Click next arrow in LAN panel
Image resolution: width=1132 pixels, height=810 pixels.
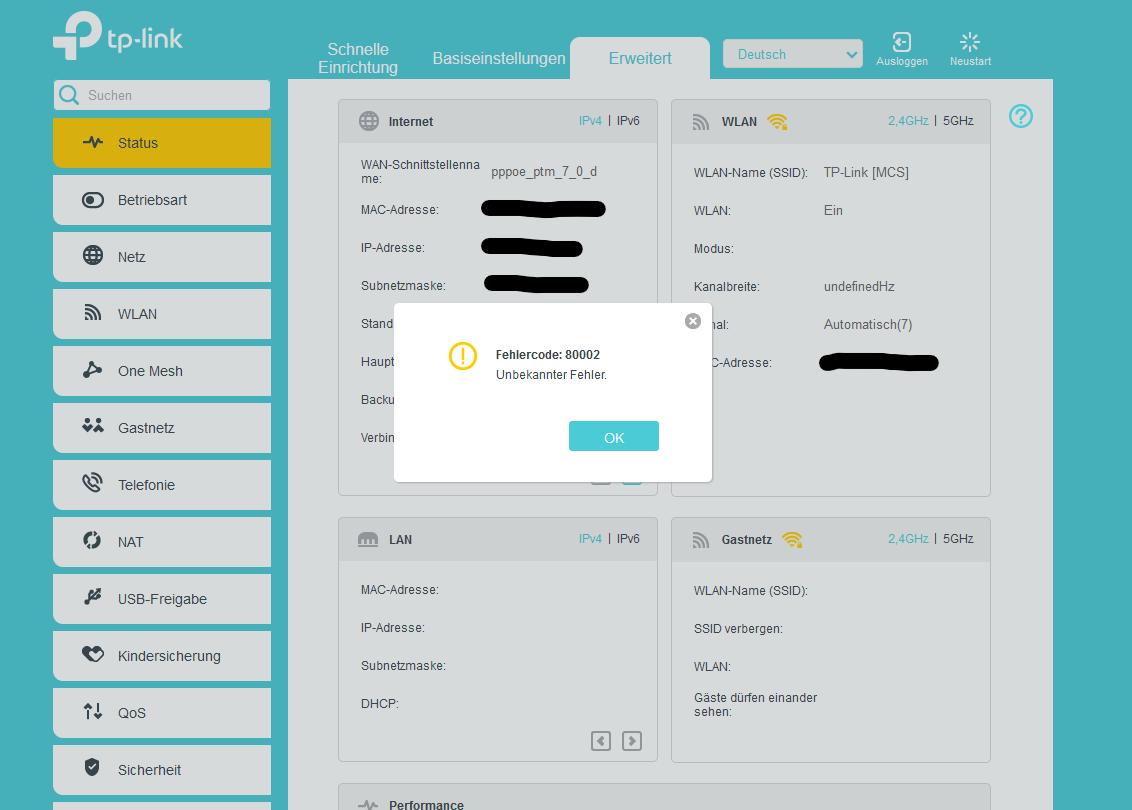click(632, 741)
